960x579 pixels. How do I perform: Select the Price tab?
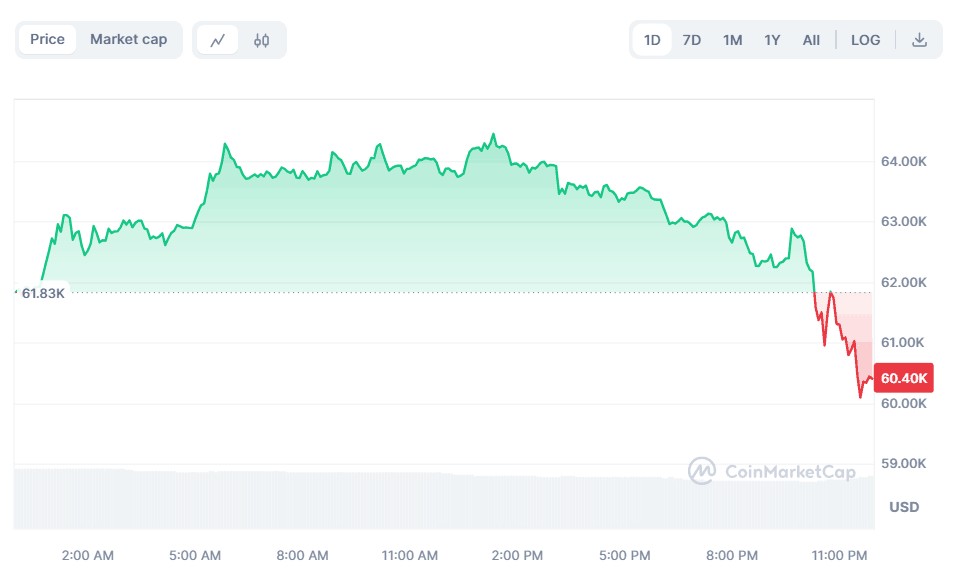47,40
